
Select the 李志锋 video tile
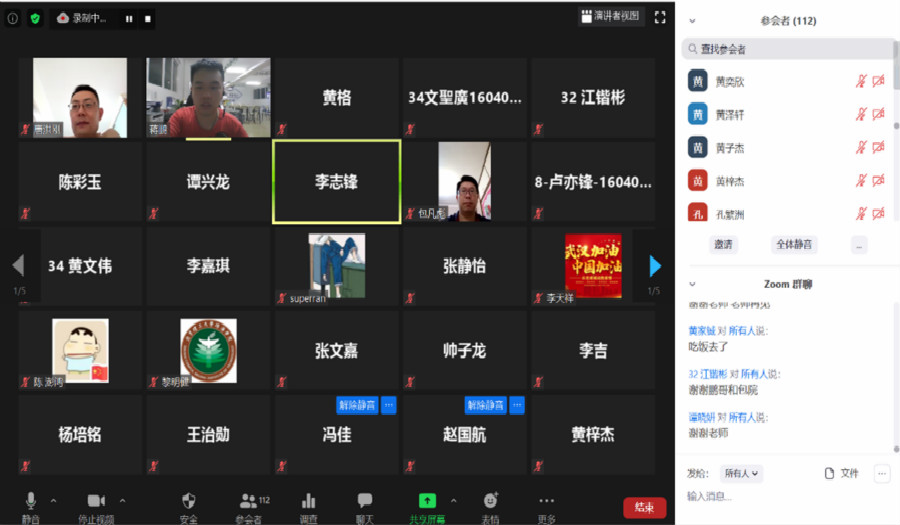[336, 182]
